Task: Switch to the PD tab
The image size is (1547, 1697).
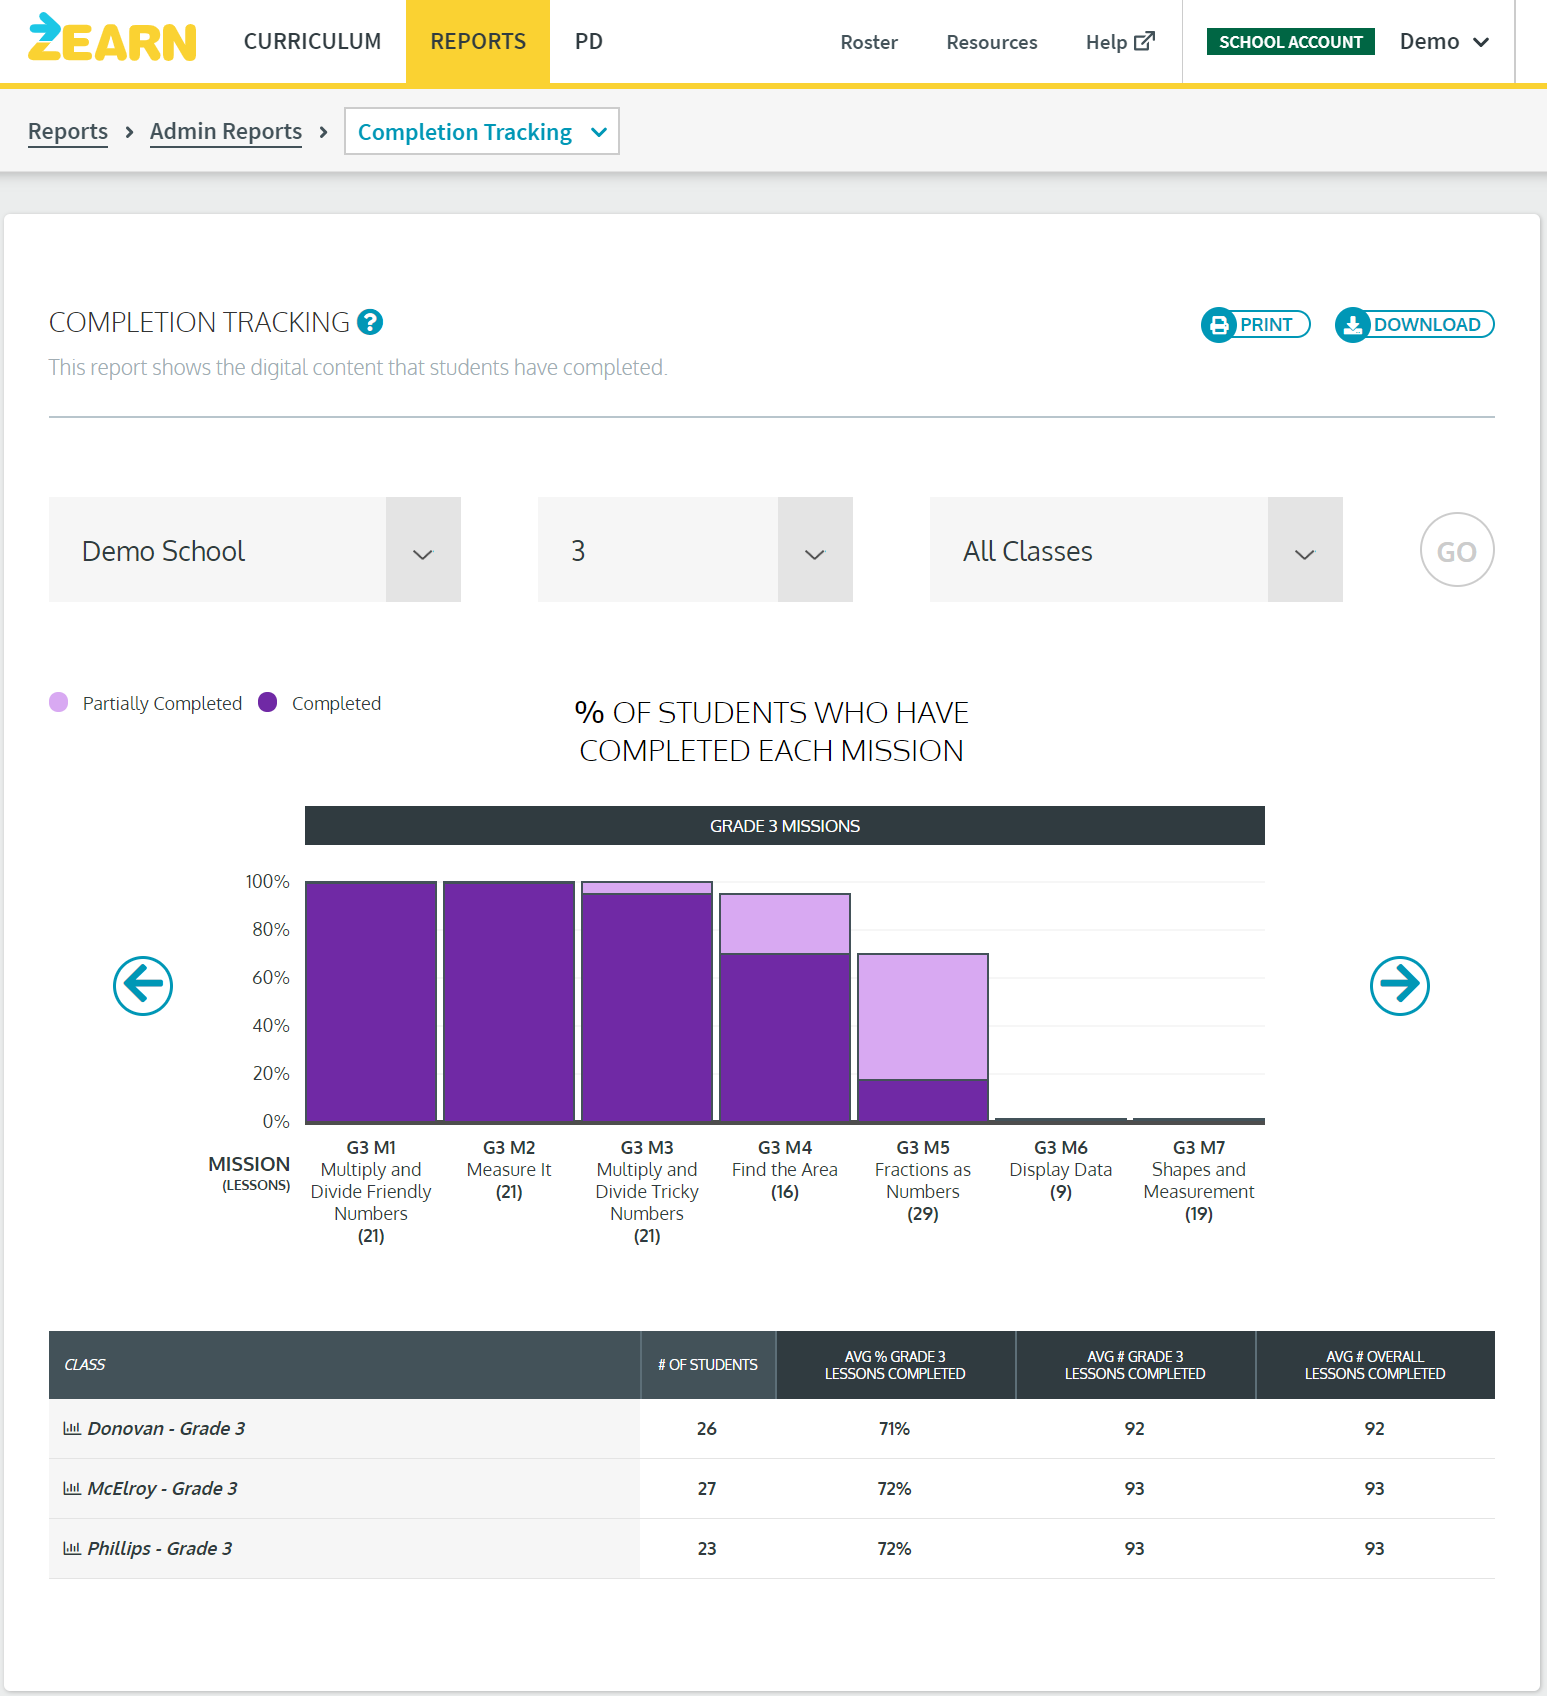Action: [589, 42]
